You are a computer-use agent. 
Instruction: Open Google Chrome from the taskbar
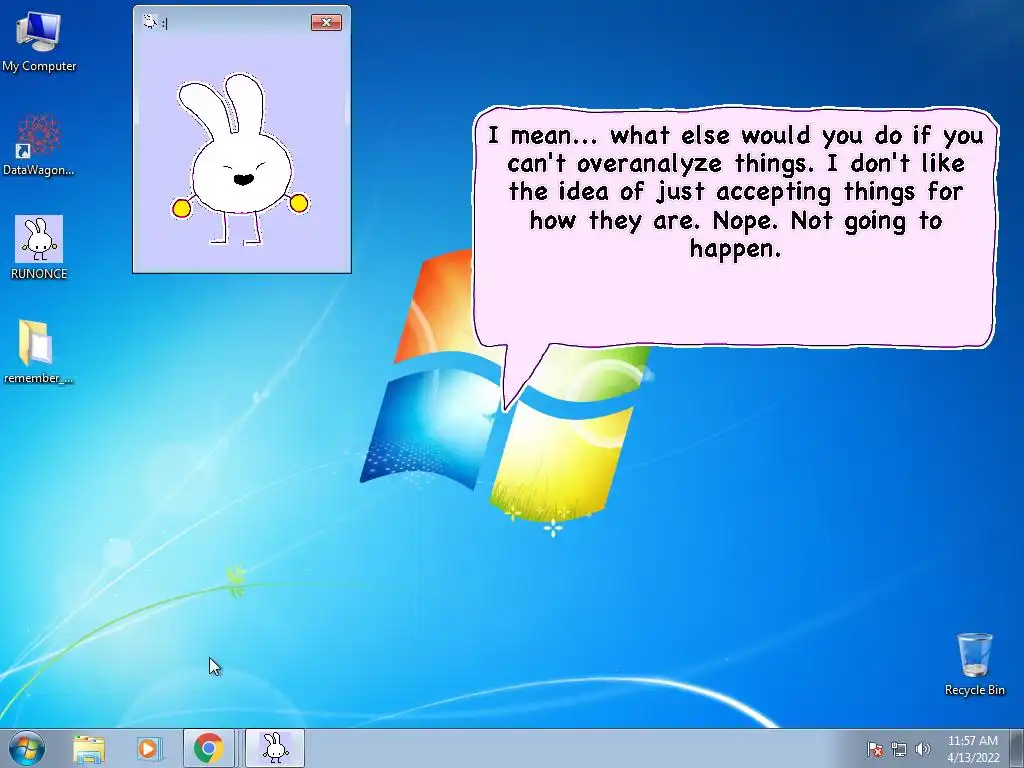pos(208,748)
